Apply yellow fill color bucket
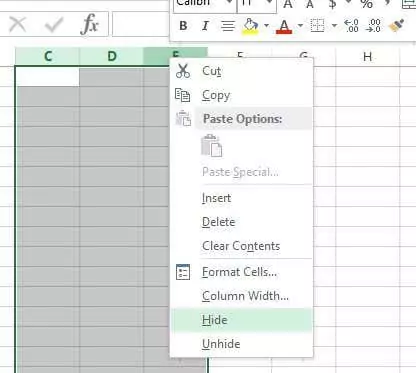 251,26
